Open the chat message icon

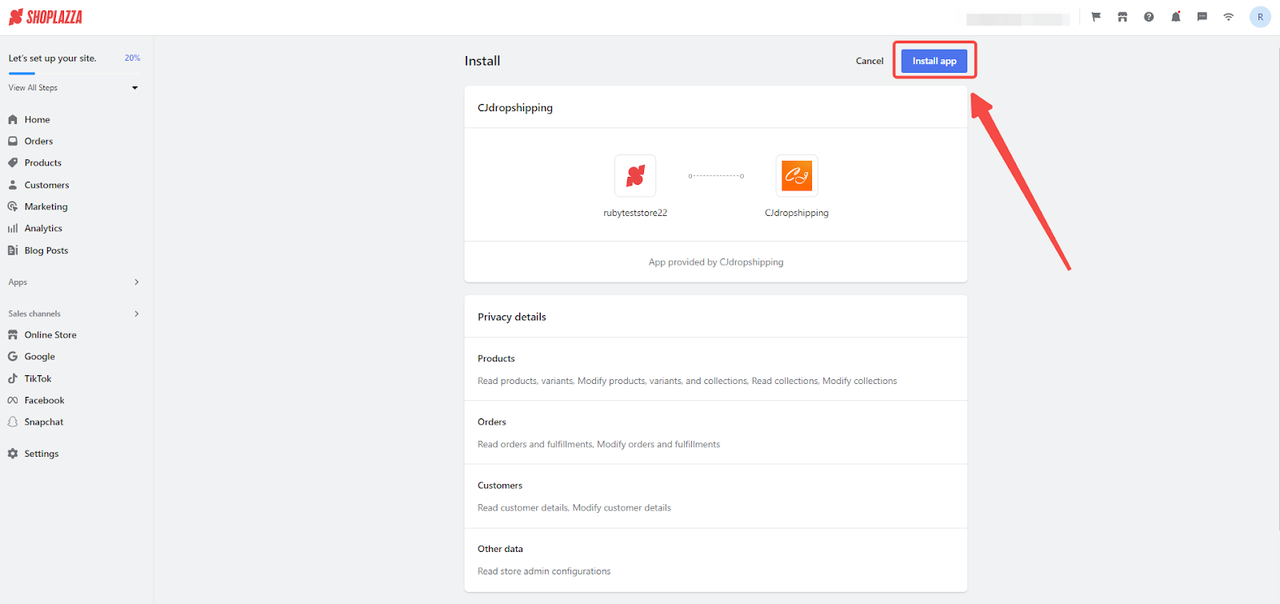pos(1202,17)
